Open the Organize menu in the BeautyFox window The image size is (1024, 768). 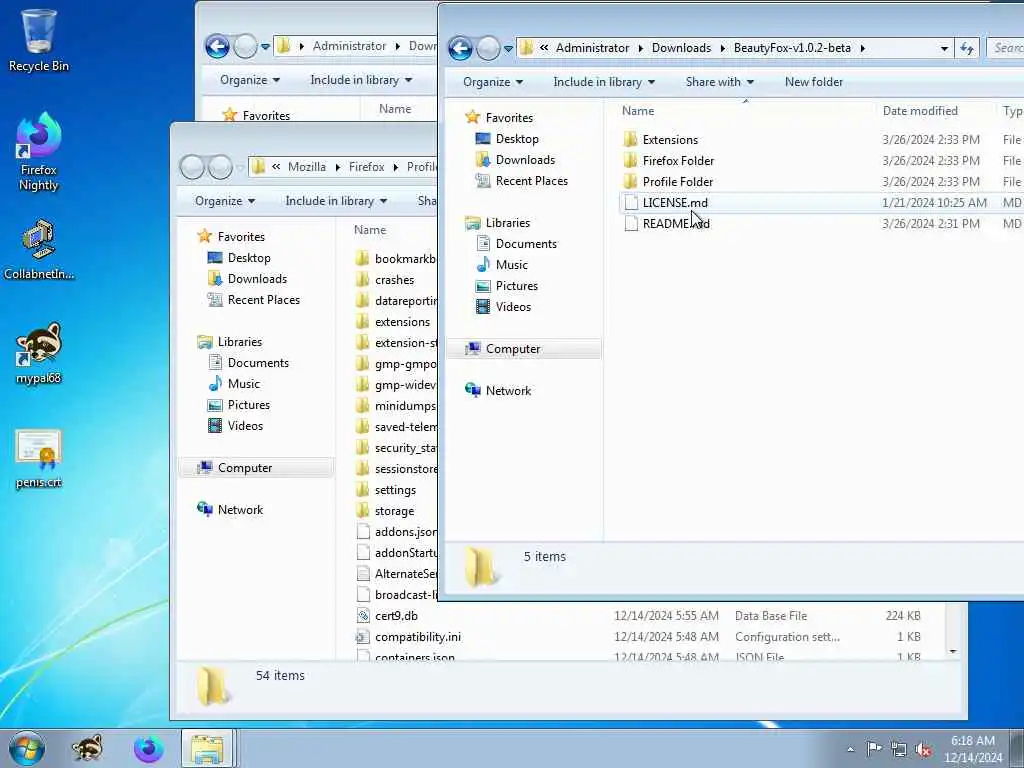(x=493, y=82)
